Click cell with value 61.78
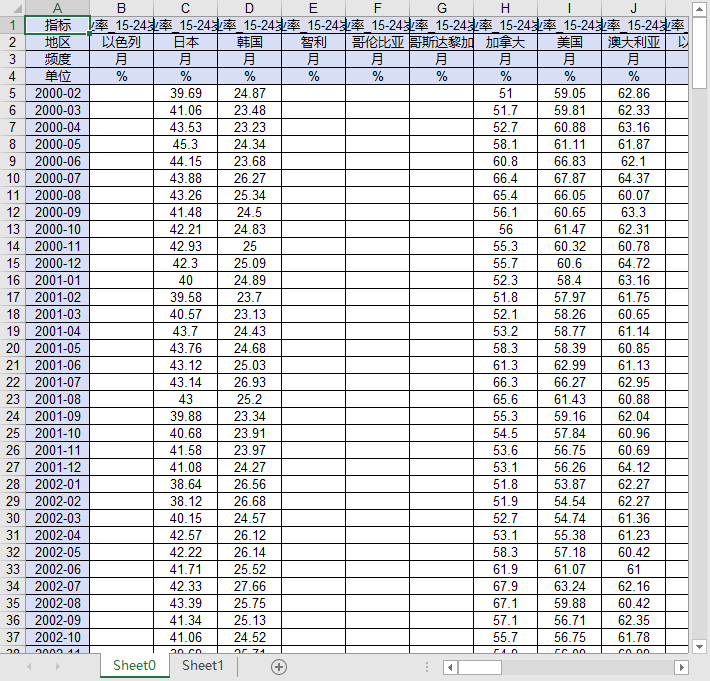The width and height of the screenshot is (710, 681). pos(633,637)
